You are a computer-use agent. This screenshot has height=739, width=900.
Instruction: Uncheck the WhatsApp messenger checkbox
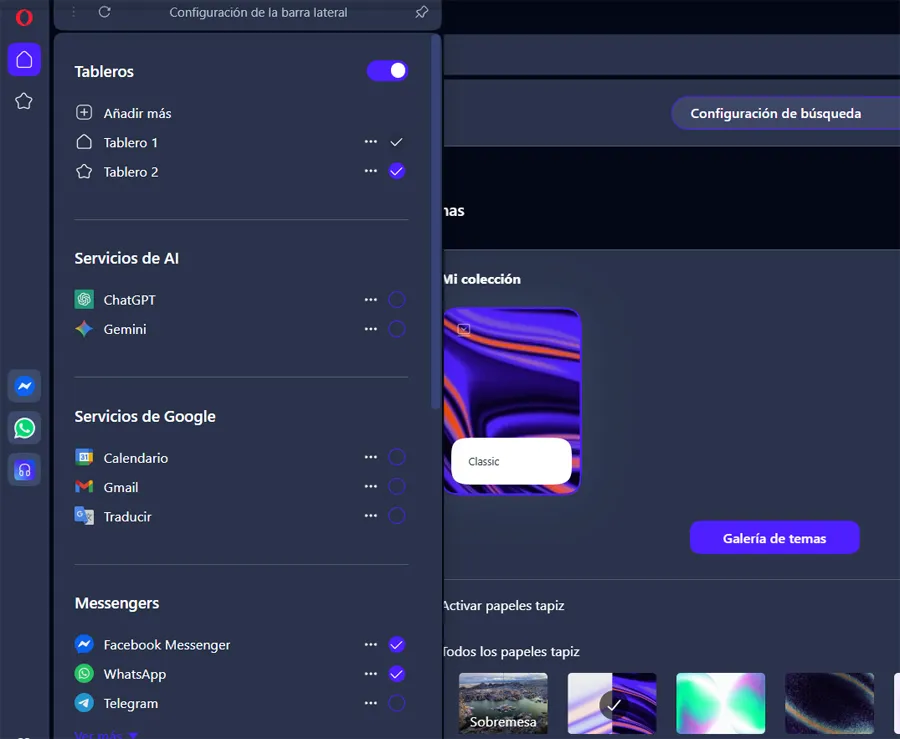[397, 674]
